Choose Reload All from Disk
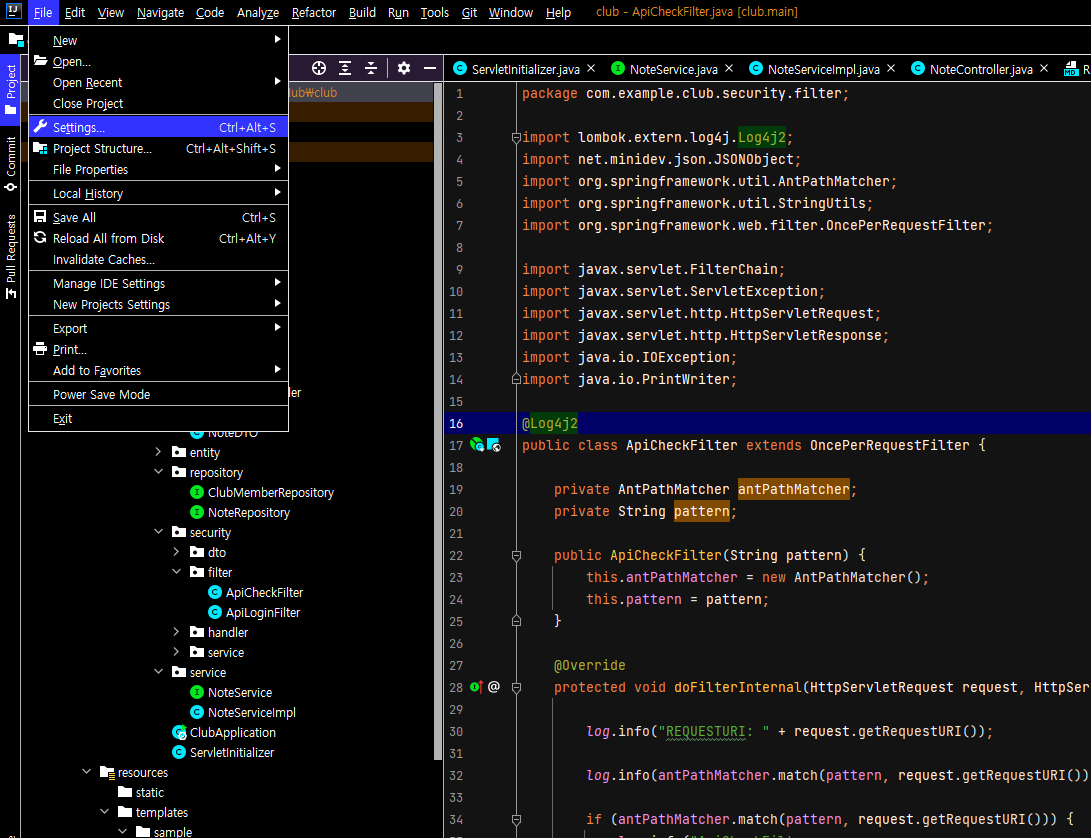Image resolution: width=1091 pixels, height=838 pixels. 159,238
